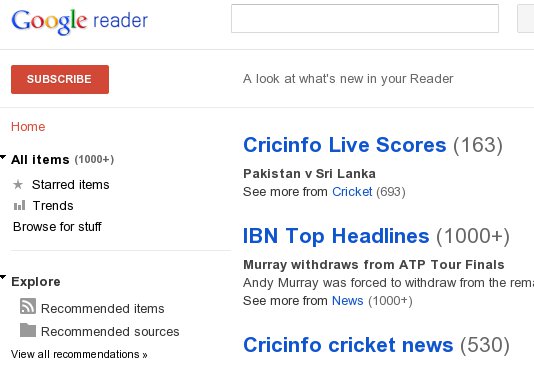Image resolution: width=534 pixels, height=368 pixels.
Task: Click the red SUBSCRIBE button
Action: coord(60,79)
